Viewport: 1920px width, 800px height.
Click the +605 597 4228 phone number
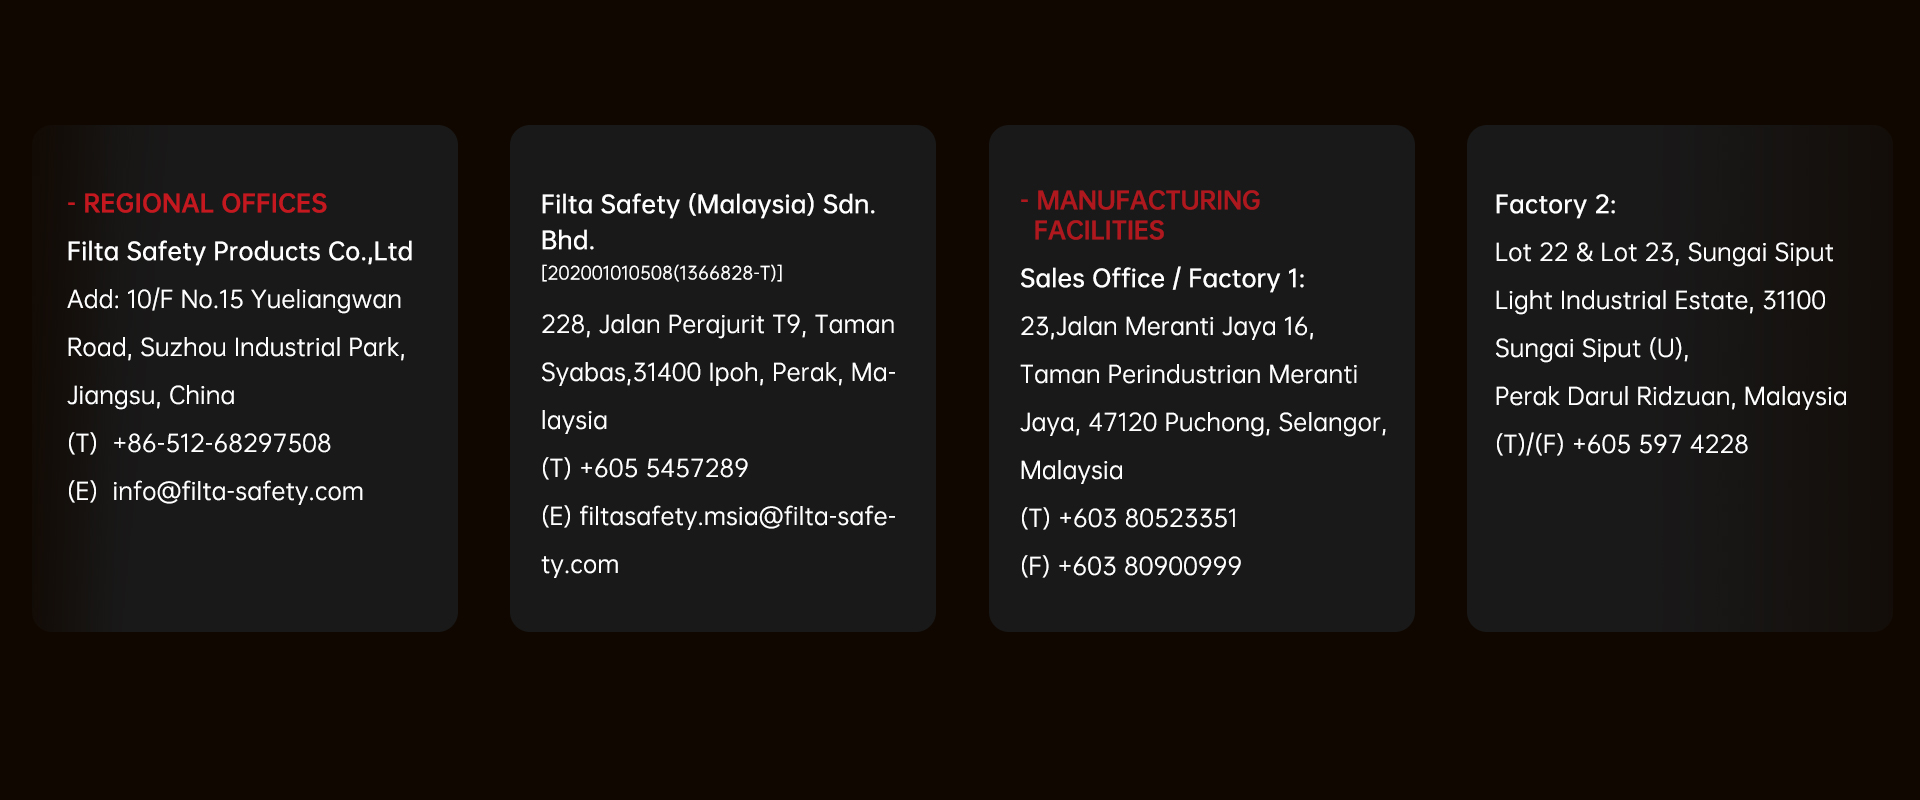(x=1660, y=444)
